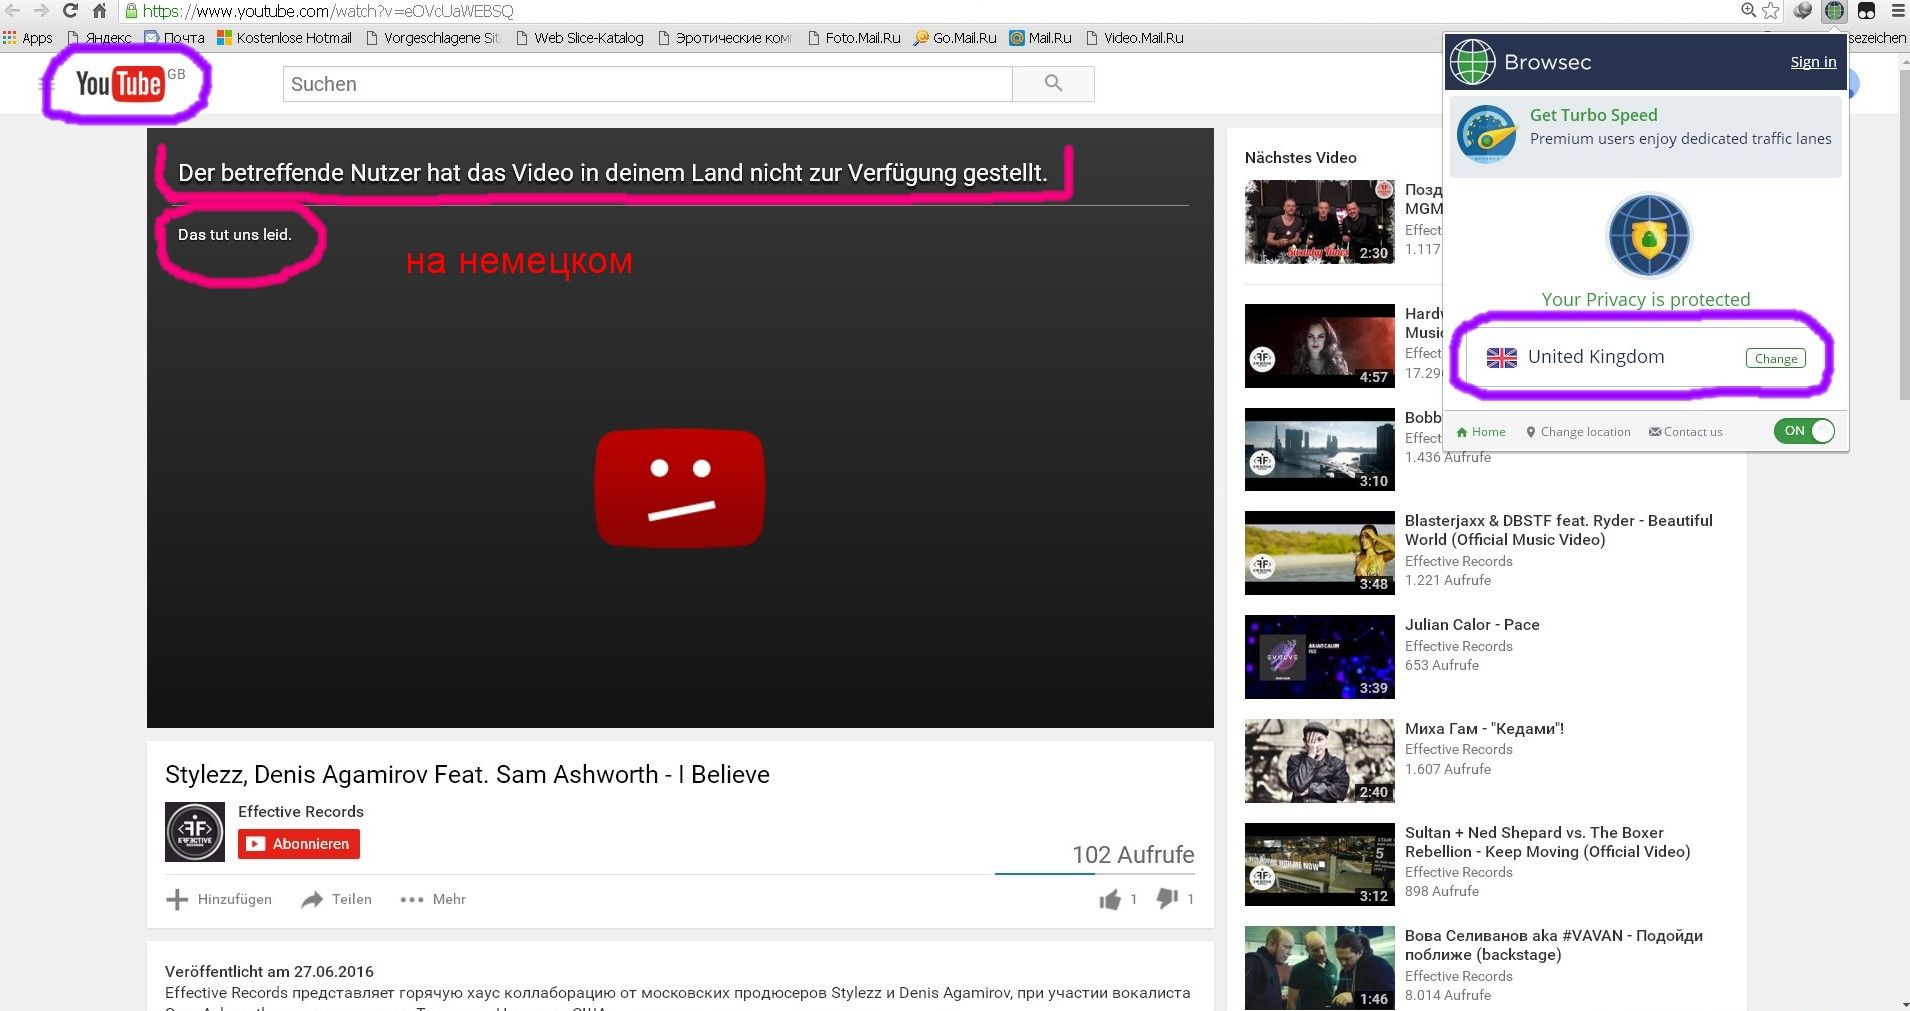Click the YouTube logo
This screenshot has height=1011, width=1910.
pos(120,84)
